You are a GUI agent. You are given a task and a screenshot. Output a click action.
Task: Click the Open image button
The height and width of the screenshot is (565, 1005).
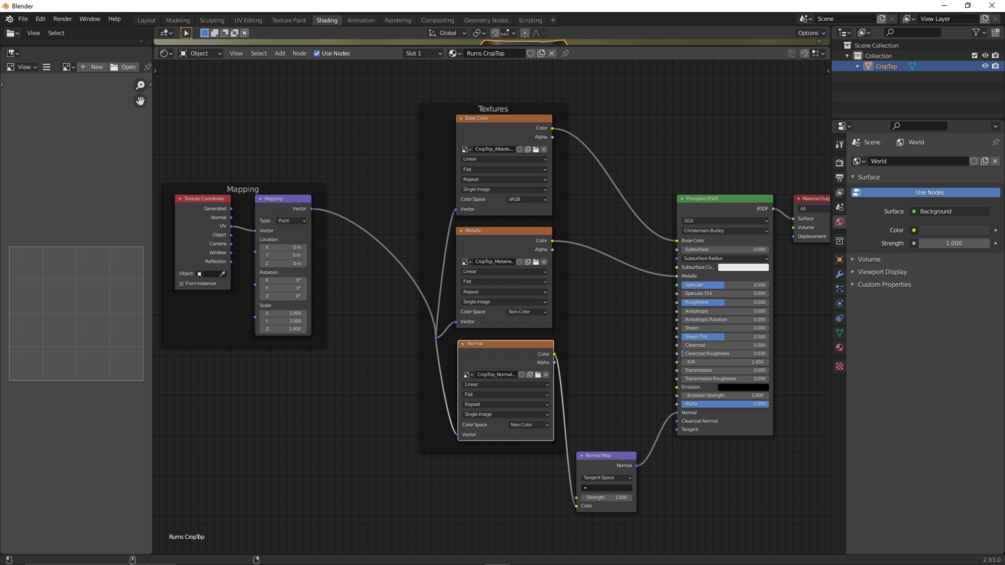pos(123,67)
